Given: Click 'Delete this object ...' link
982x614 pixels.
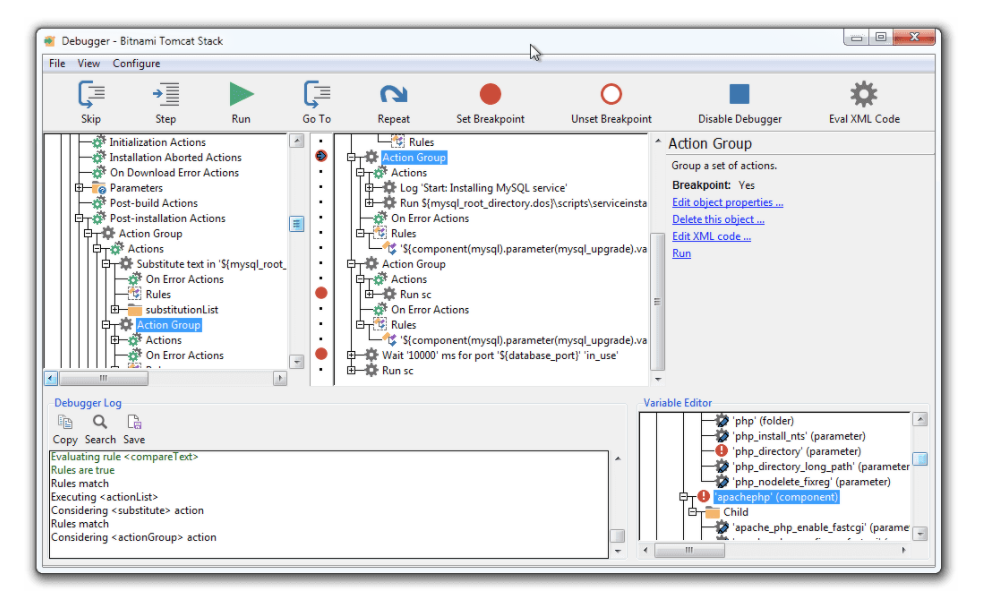Looking at the screenshot, I should (718, 219).
